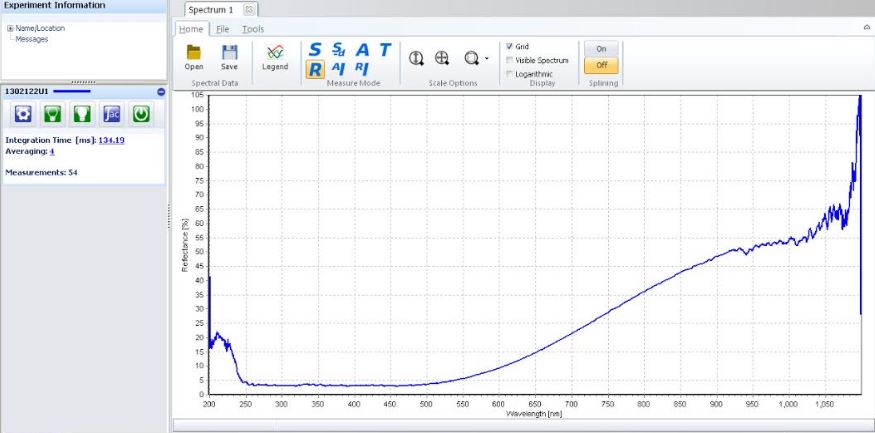Screen dimensions: 875x433
Task: Select the Absorbance (A) measure mode
Action: [x=362, y=49]
